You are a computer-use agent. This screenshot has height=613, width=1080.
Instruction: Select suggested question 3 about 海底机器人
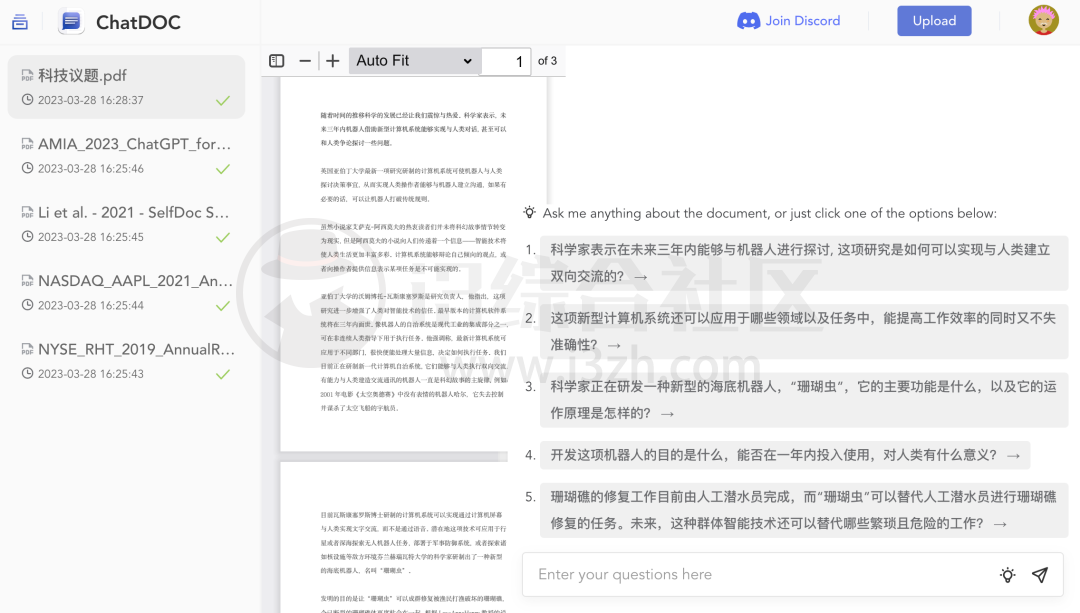coord(803,399)
